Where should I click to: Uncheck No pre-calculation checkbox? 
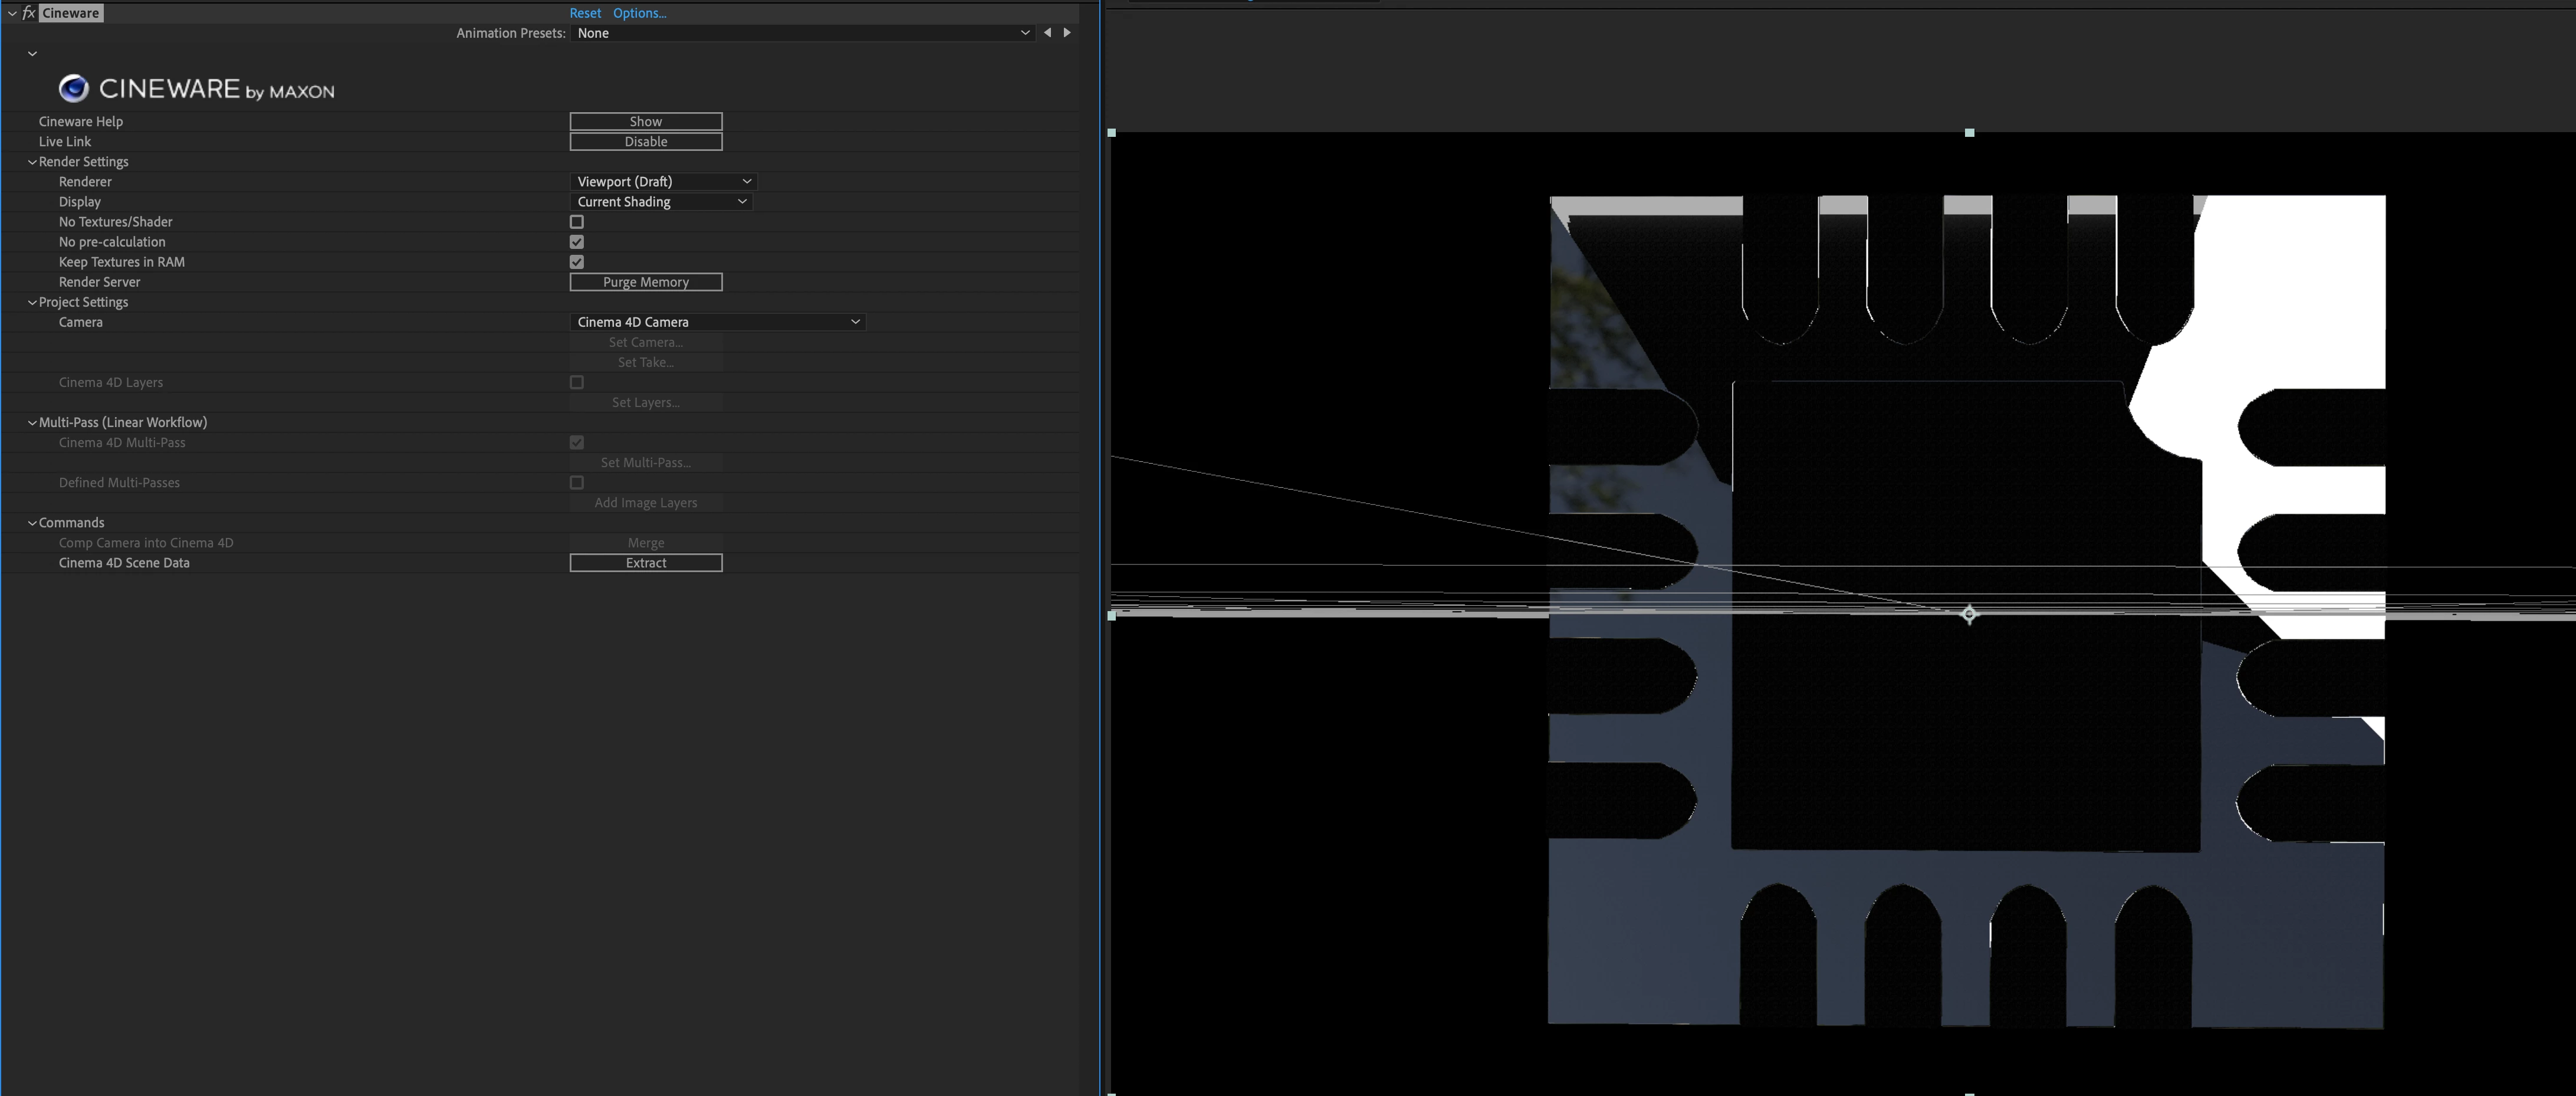[577, 242]
